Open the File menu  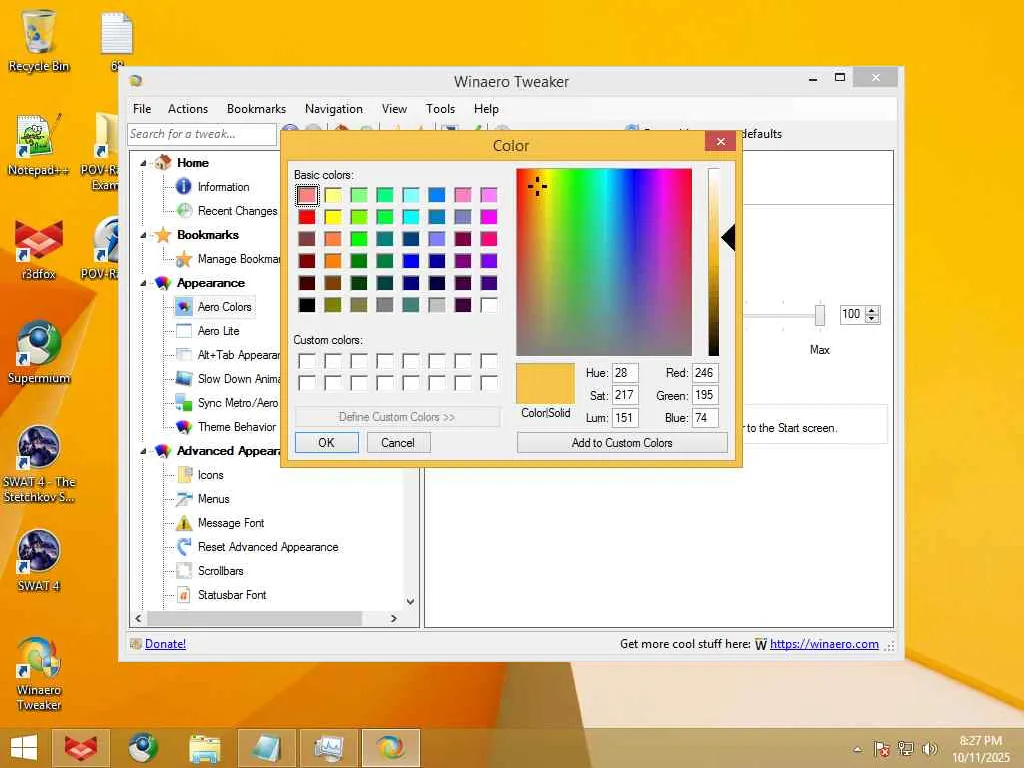(x=142, y=109)
